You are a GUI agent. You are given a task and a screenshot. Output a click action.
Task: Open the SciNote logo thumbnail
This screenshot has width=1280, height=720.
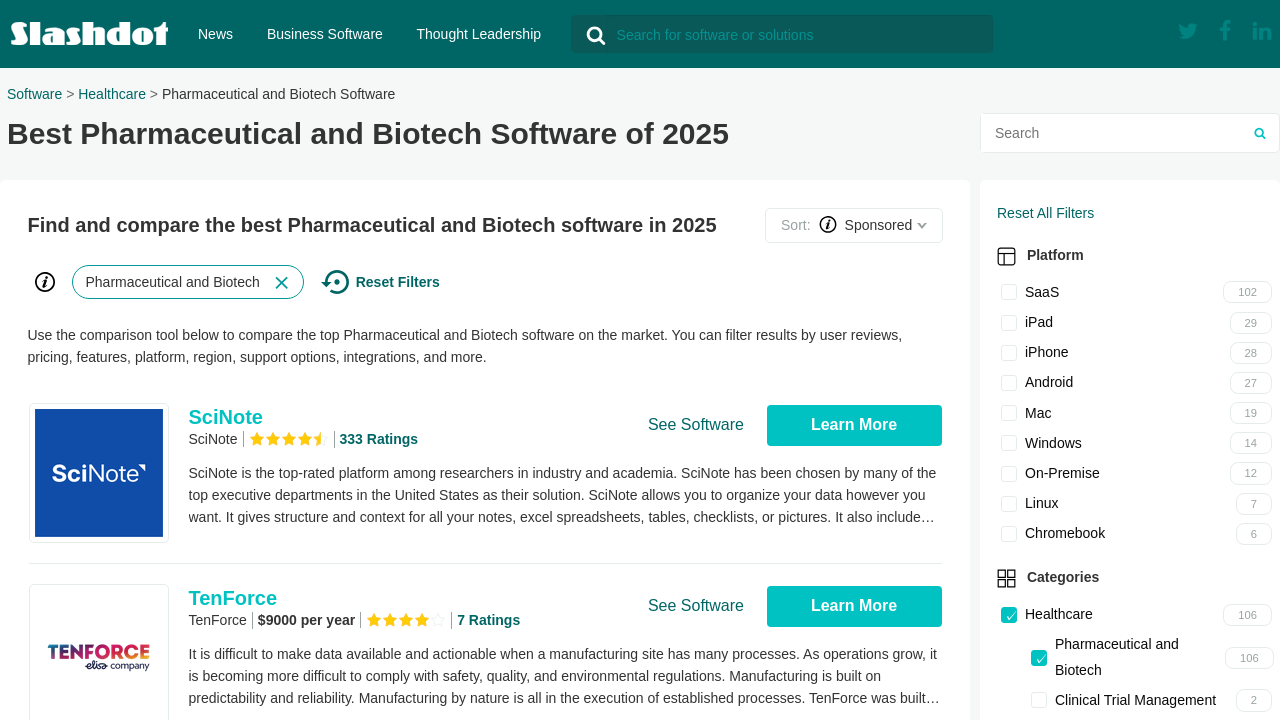(99, 473)
